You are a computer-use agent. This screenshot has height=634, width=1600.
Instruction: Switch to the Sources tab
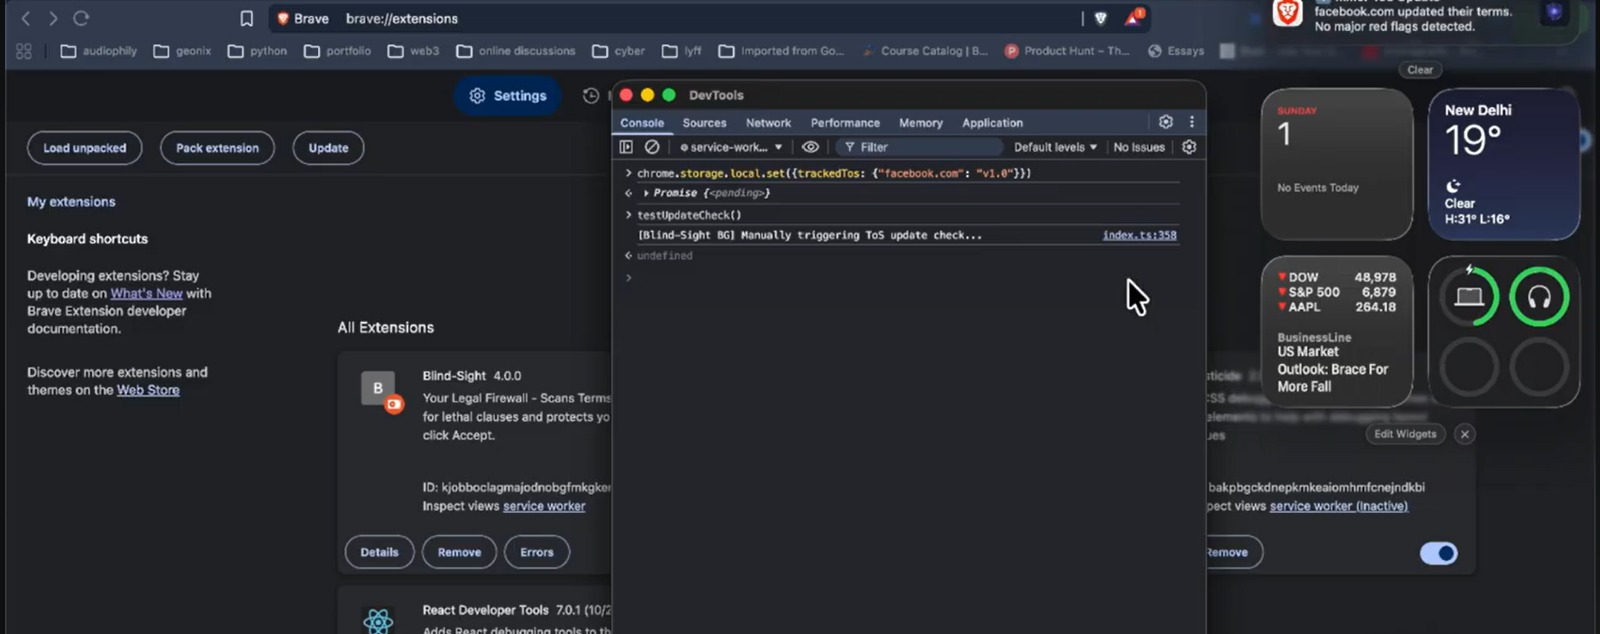pos(704,123)
